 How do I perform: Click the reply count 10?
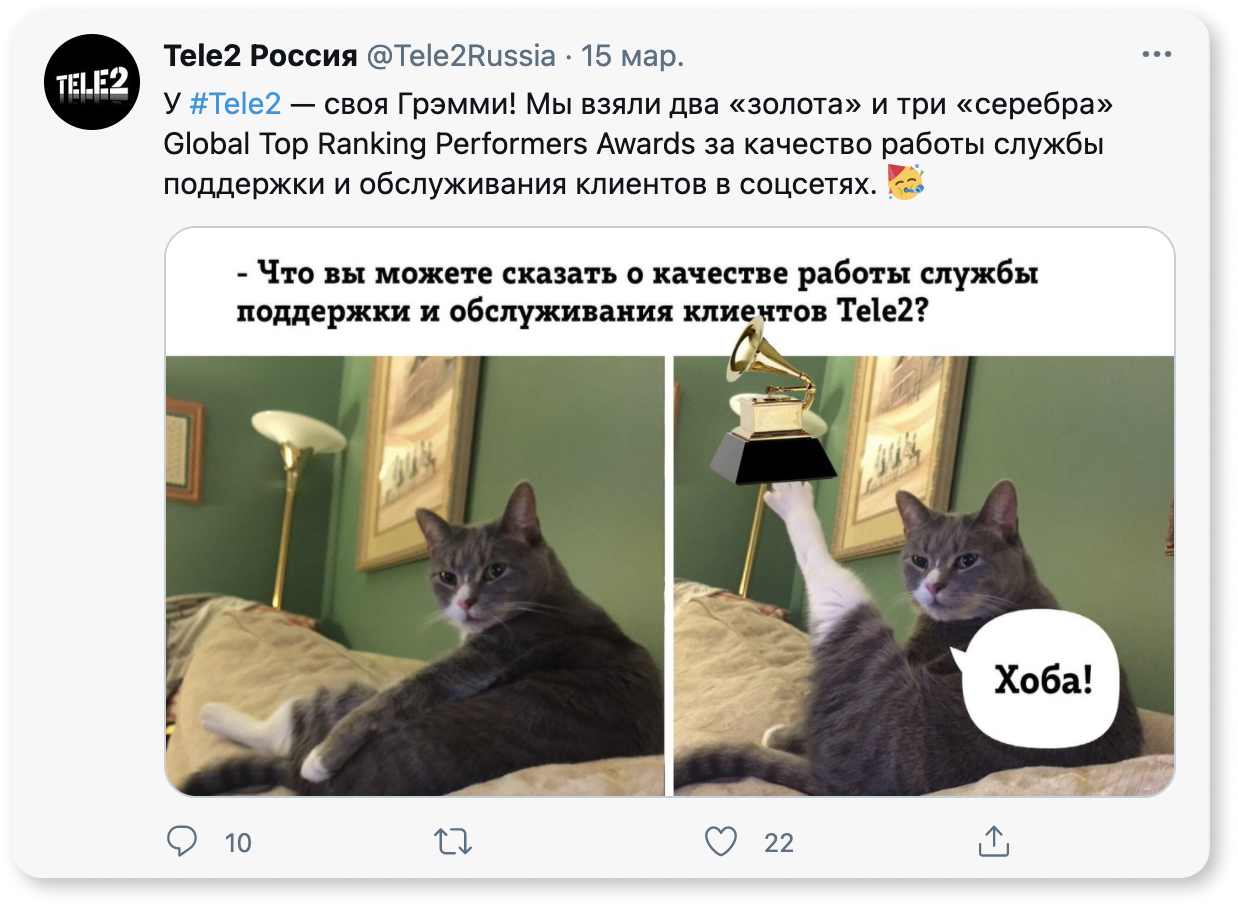click(238, 843)
